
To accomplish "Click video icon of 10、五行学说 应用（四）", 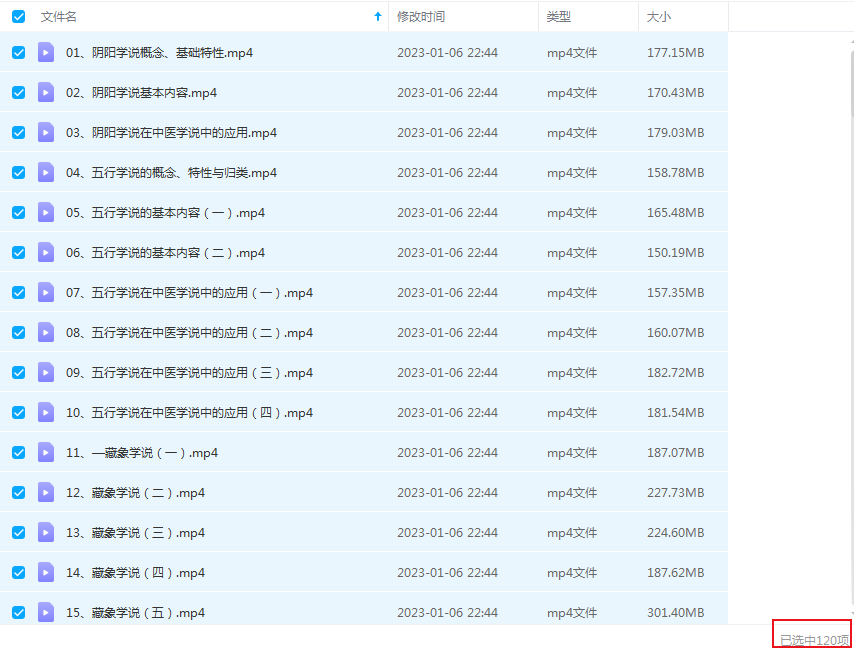I will coord(46,412).
